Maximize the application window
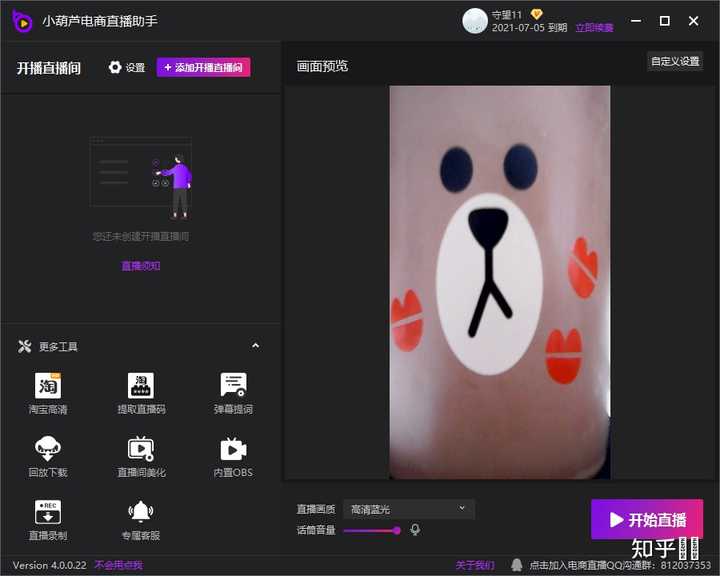The image size is (720, 576). click(x=664, y=21)
